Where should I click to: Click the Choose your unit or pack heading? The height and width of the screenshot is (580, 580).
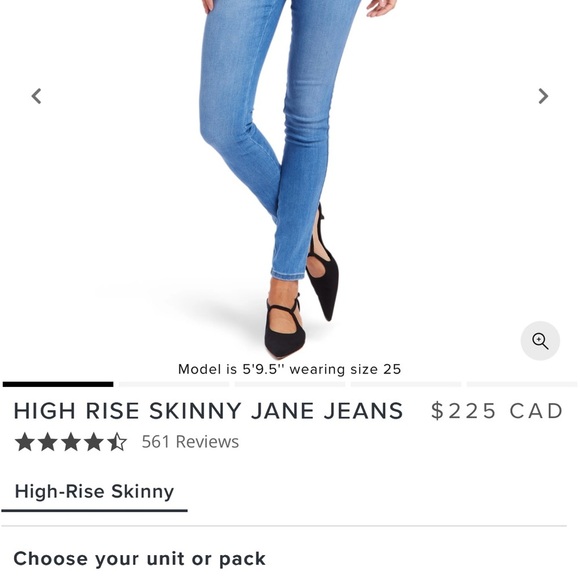pos(139,559)
